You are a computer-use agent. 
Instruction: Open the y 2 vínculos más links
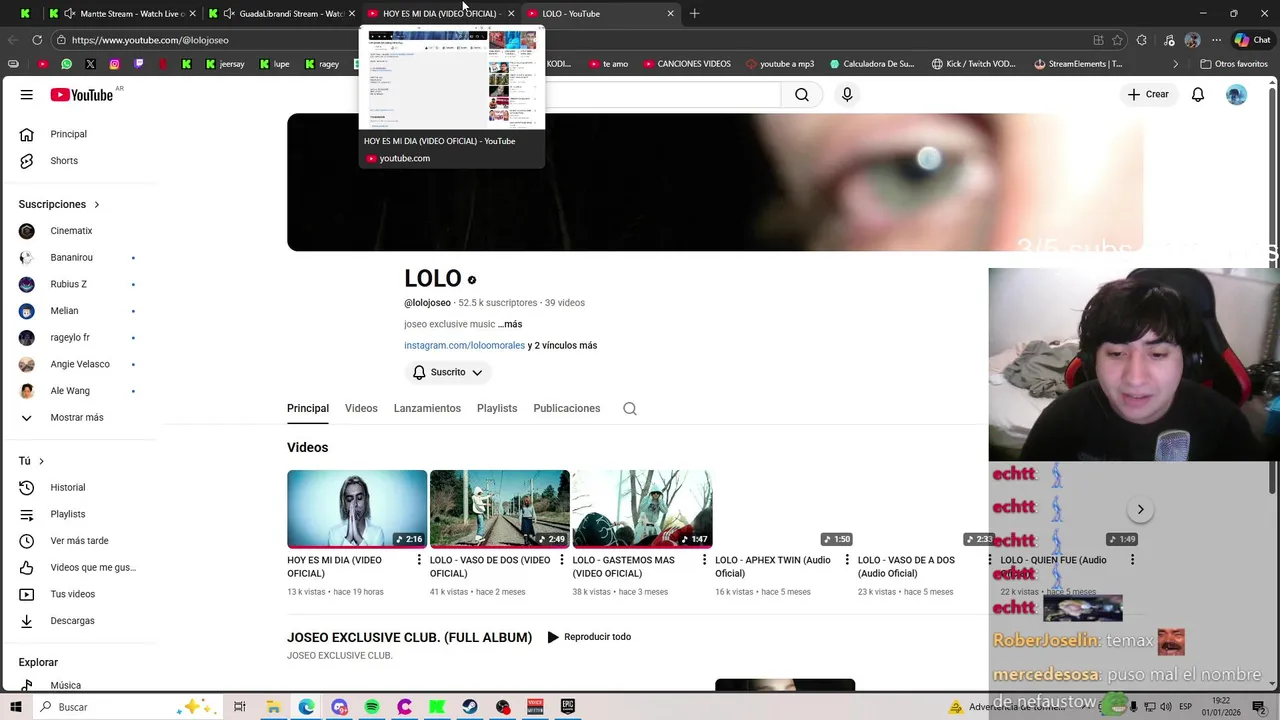pos(562,345)
